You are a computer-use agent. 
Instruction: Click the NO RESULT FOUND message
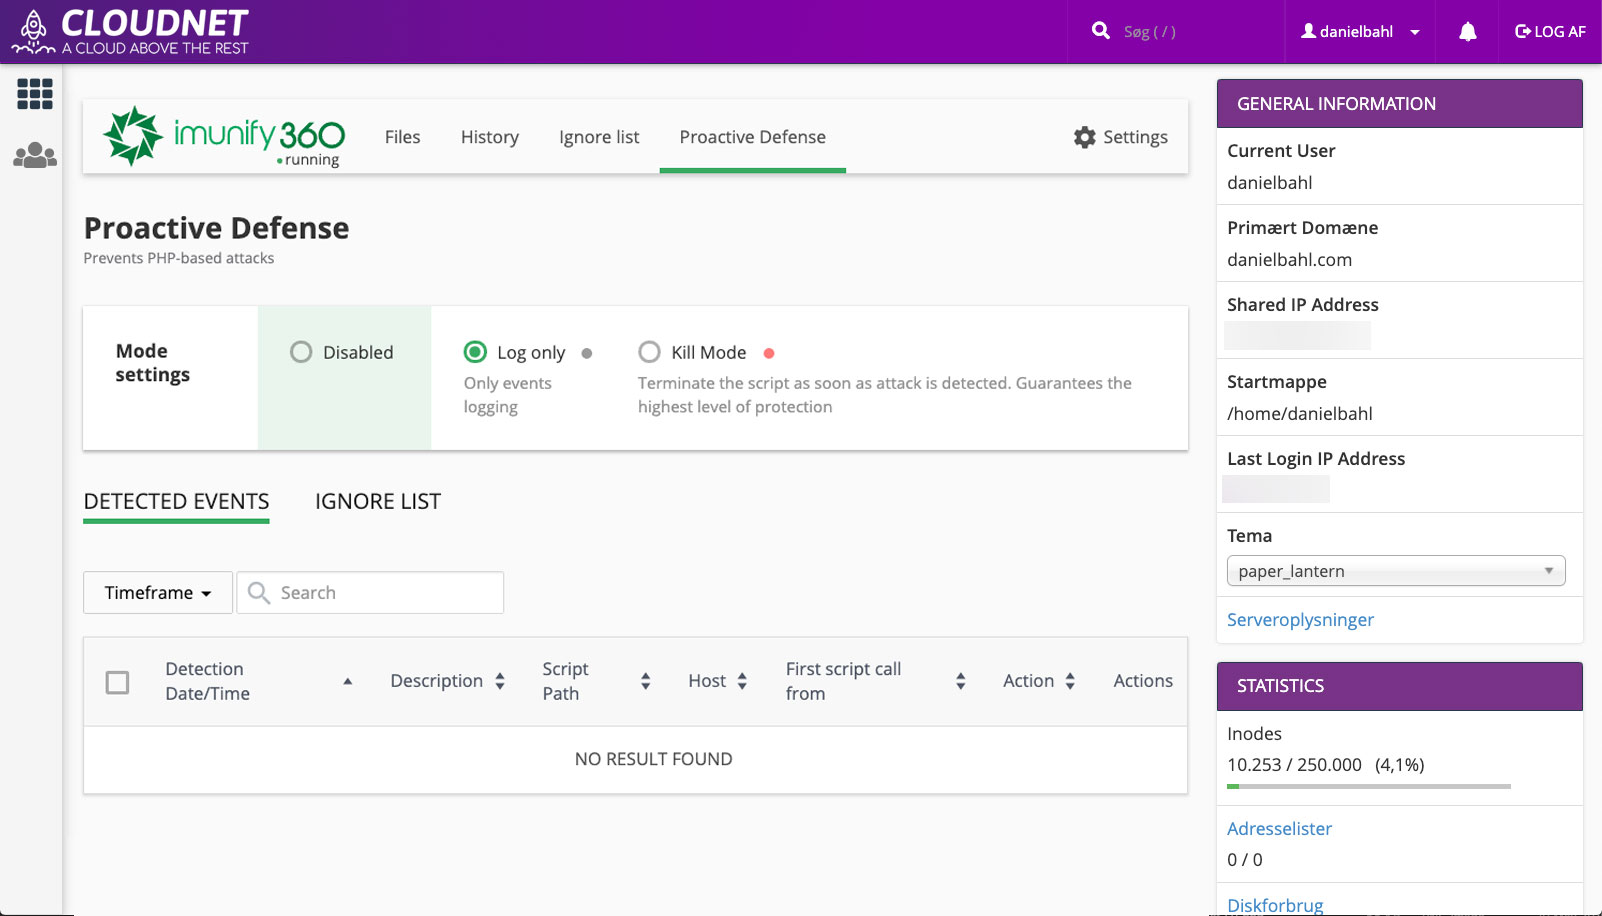(654, 759)
